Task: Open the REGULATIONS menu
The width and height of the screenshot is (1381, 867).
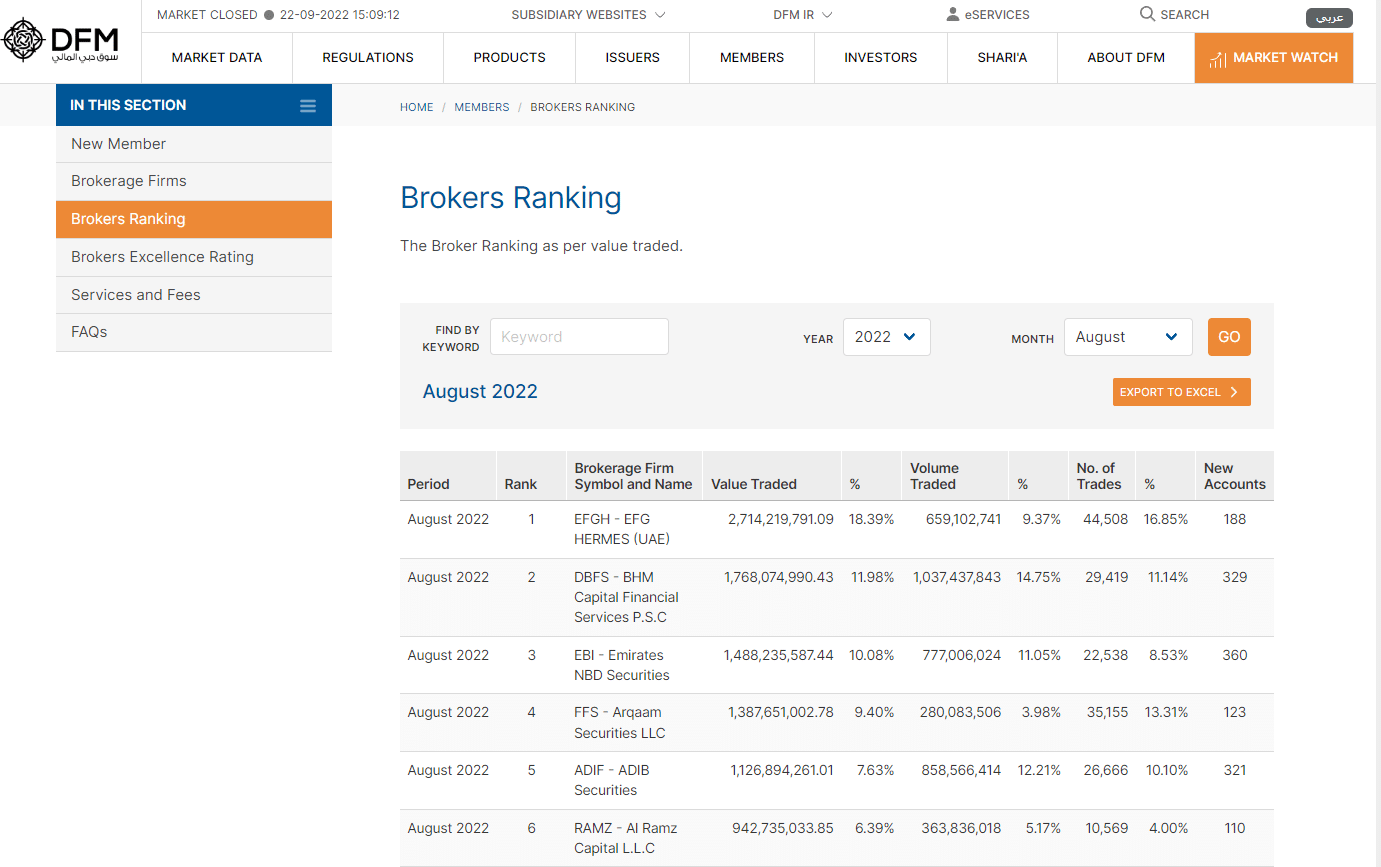Action: (x=367, y=58)
